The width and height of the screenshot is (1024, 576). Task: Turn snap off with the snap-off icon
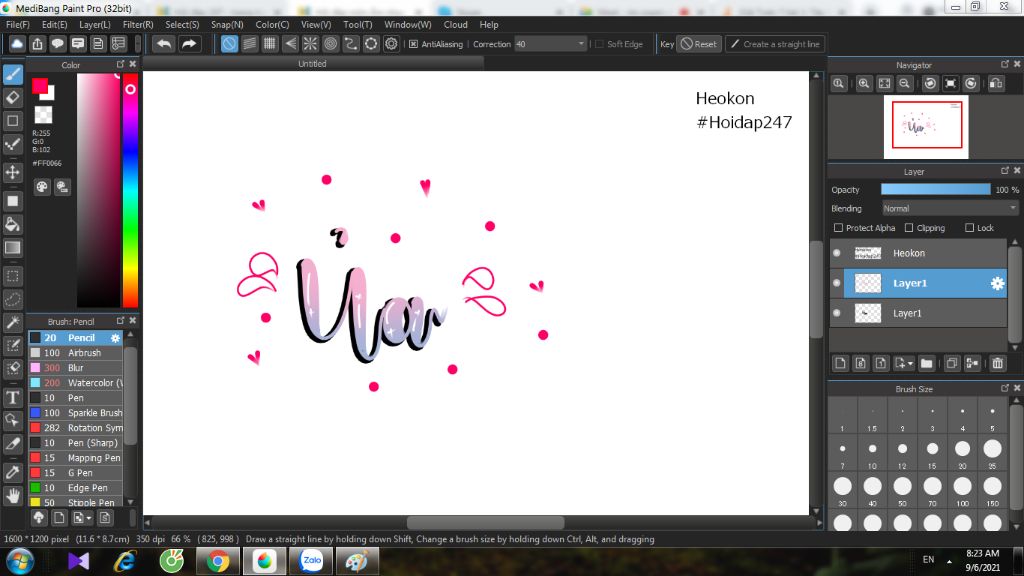click(229, 44)
